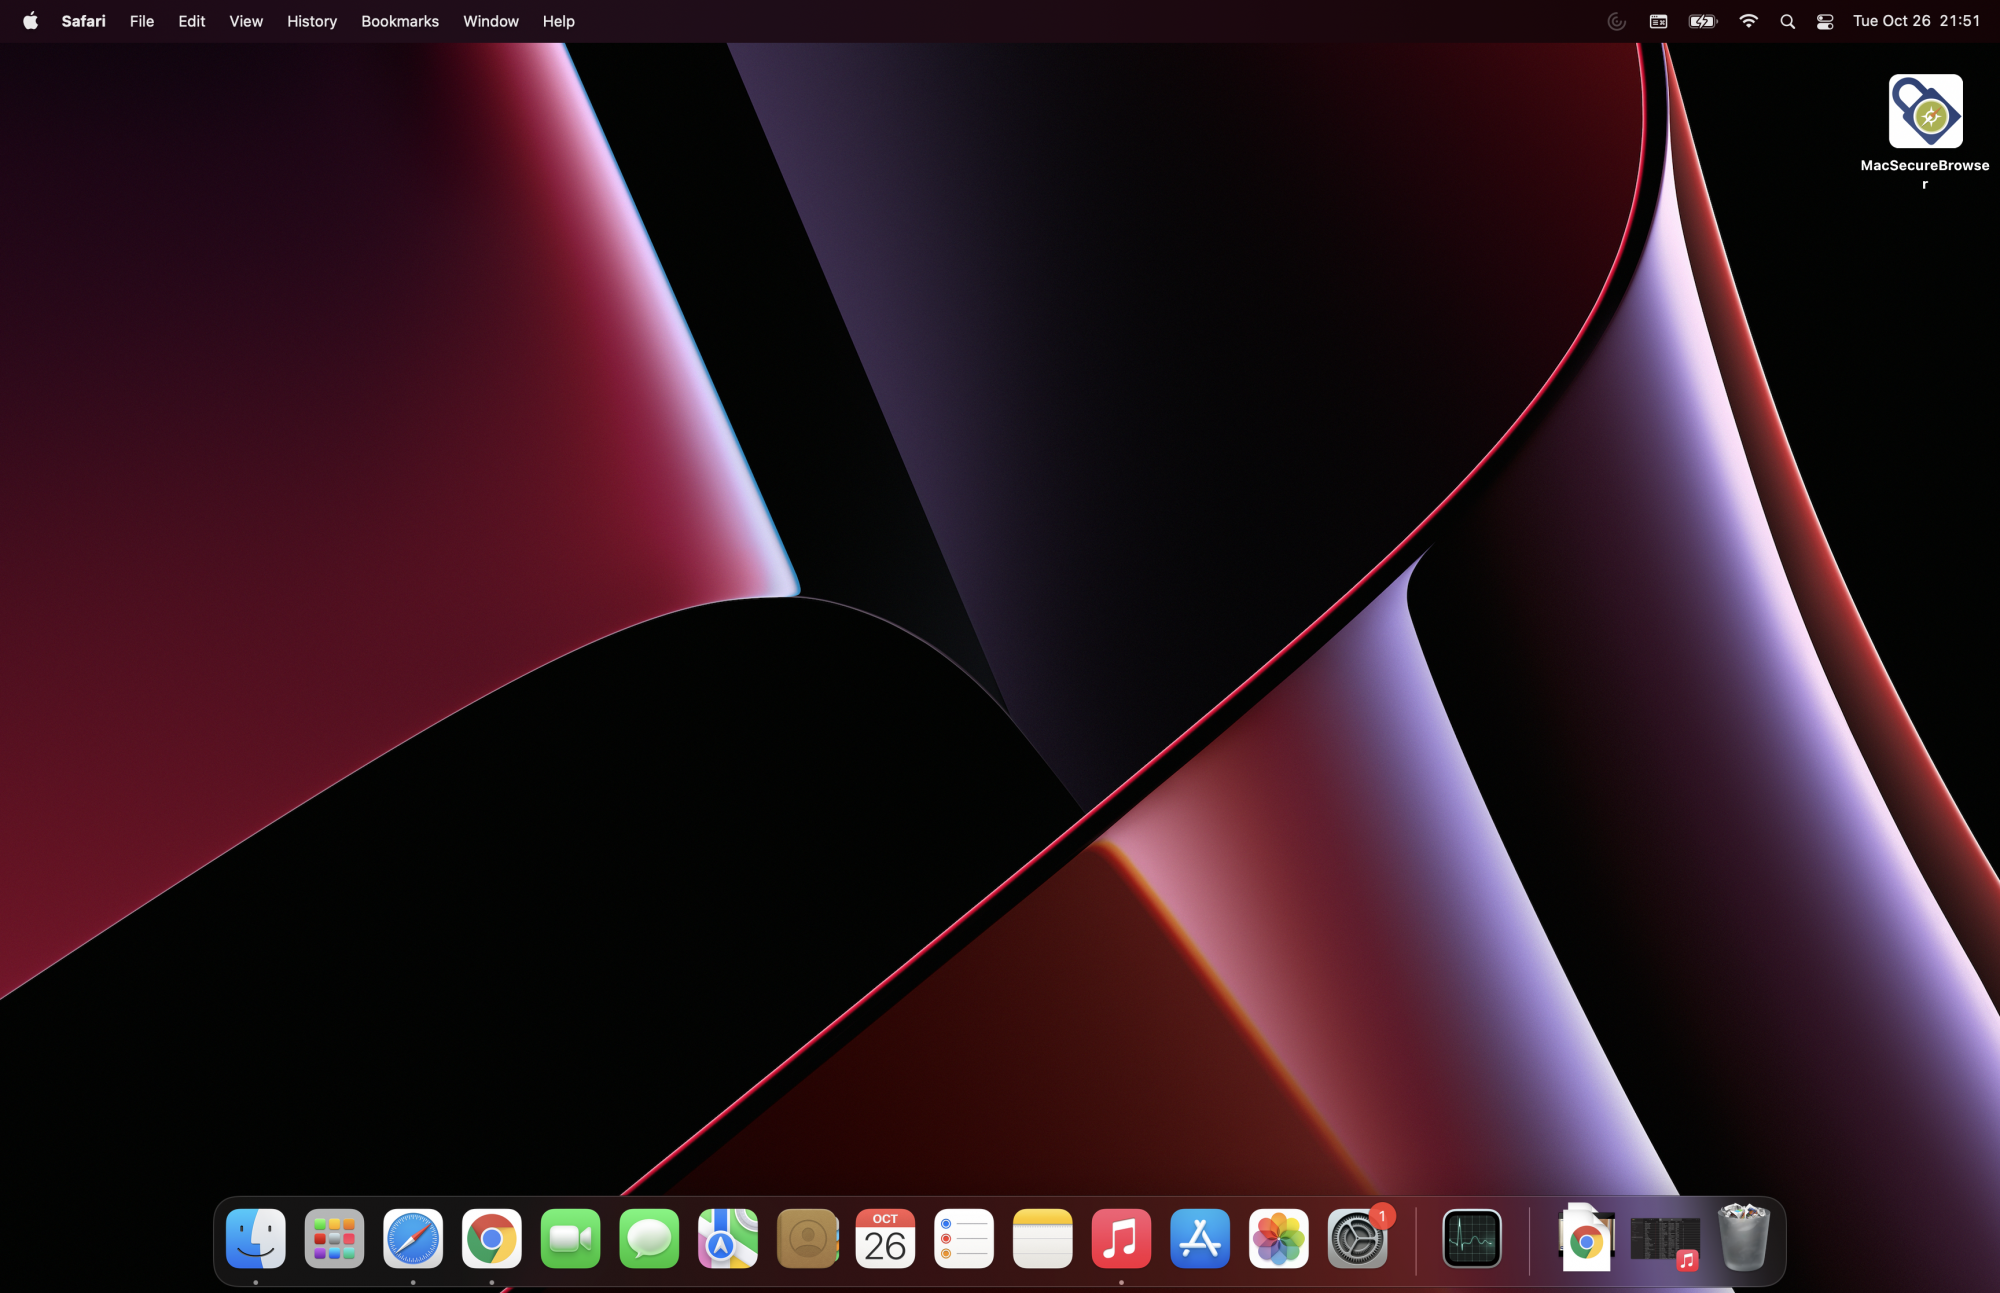This screenshot has height=1293, width=2000.
Task: Open the Wi-Fi status menu
Action: pyautogui.click(x=1748, y=21)
